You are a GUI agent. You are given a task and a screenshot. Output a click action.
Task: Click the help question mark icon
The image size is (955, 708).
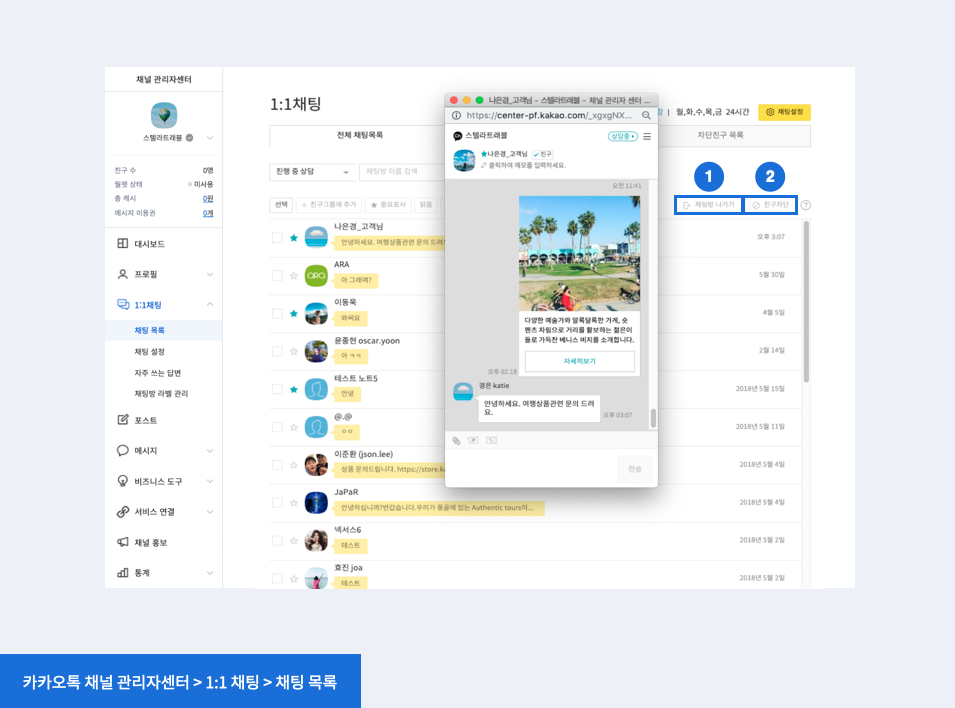point(806,205)
